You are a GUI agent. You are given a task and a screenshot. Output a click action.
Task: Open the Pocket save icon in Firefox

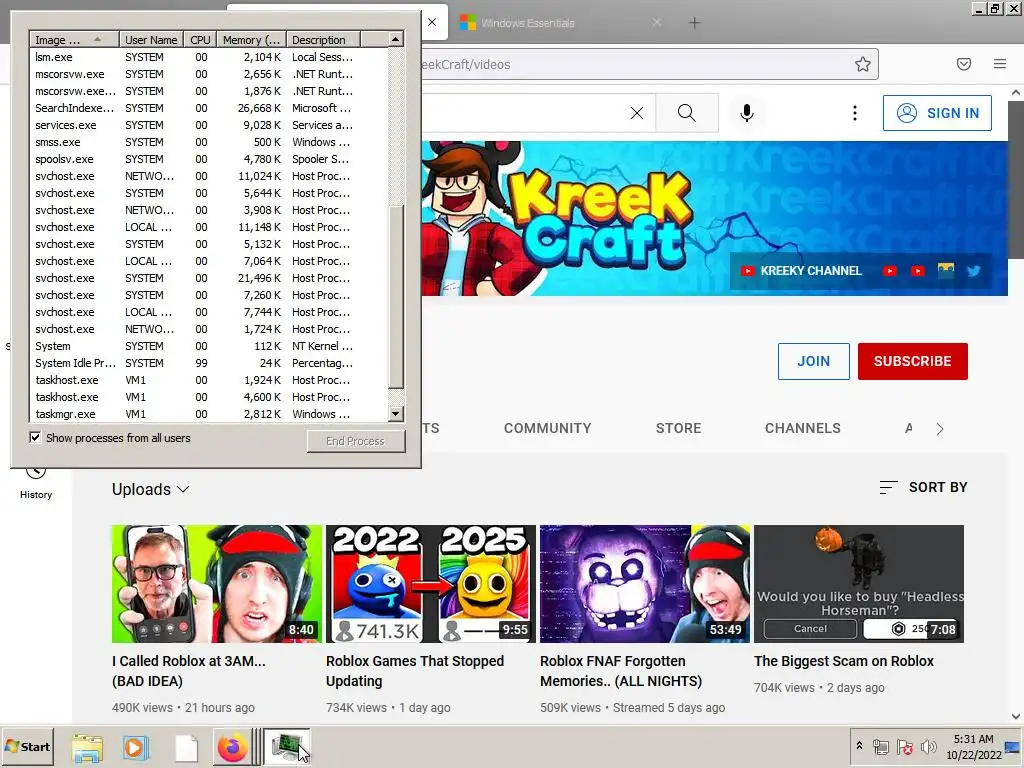pyautogui.click(x=964, y=64)
